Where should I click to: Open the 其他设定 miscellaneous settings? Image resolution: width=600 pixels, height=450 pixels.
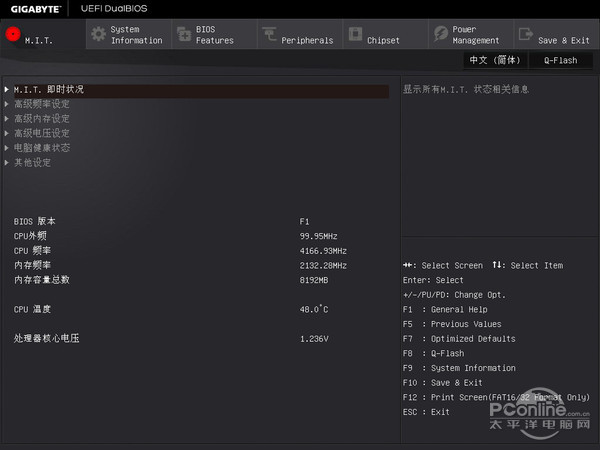click(x=32, y=162)
